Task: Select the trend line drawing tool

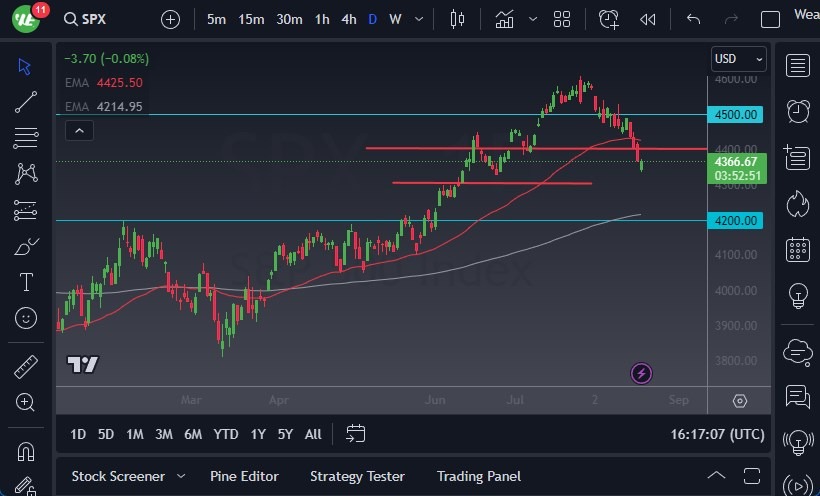Action: pyautogui.click(x=27, y=101)
